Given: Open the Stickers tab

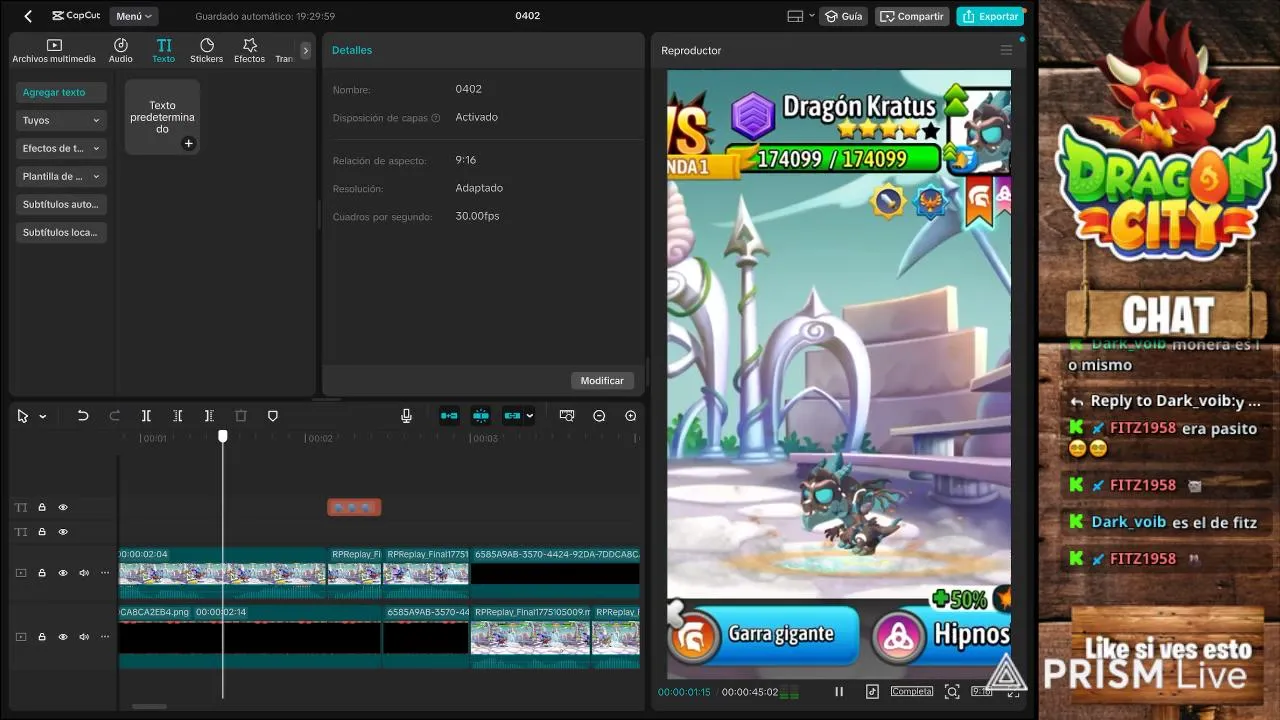Looking at the screenshot, I should [207, 51].
